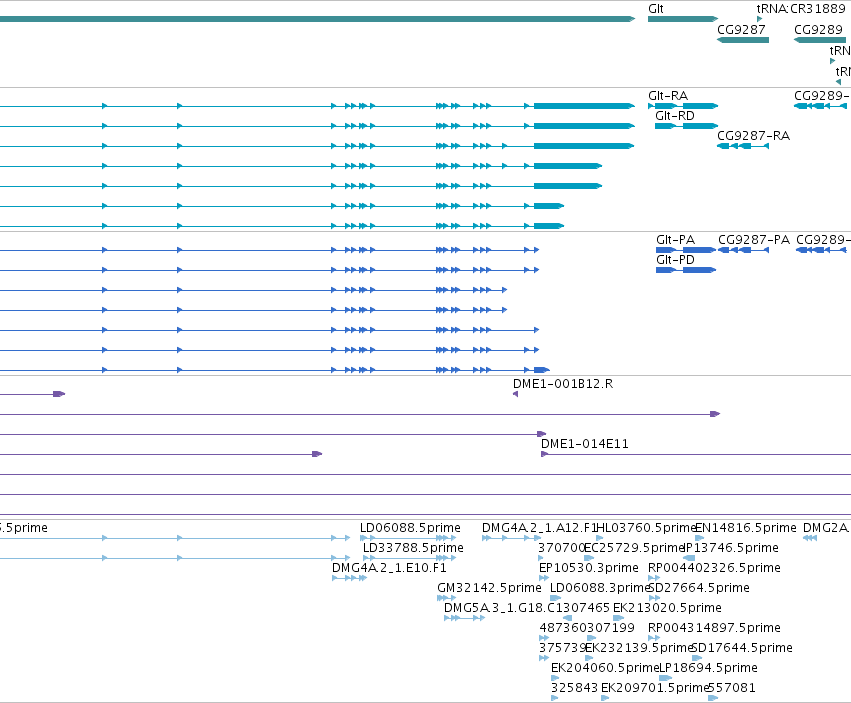The height and width of the screenshot is (703, 851).
Task: Click the CG9287-RA transcript label
Action: (753, 136)
